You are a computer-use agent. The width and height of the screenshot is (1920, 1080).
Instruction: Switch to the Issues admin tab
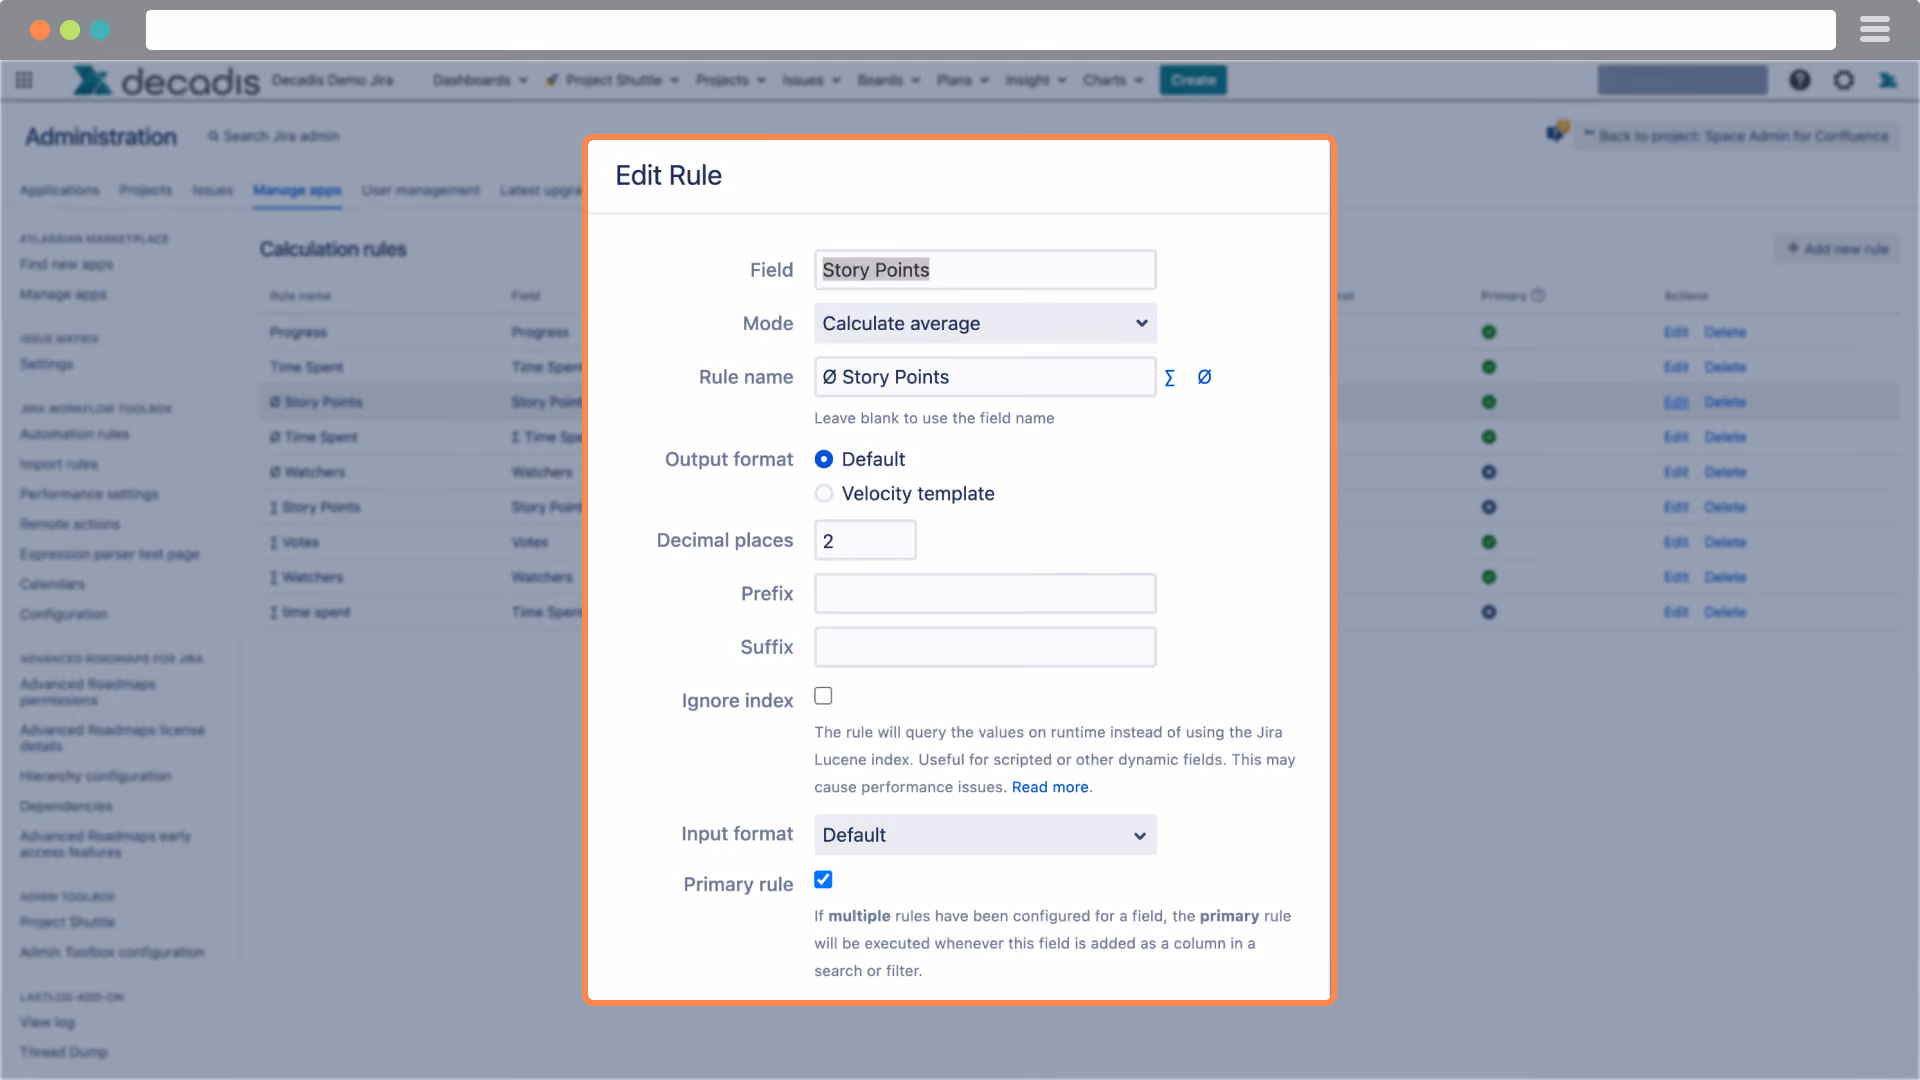[x=212, y=190]
